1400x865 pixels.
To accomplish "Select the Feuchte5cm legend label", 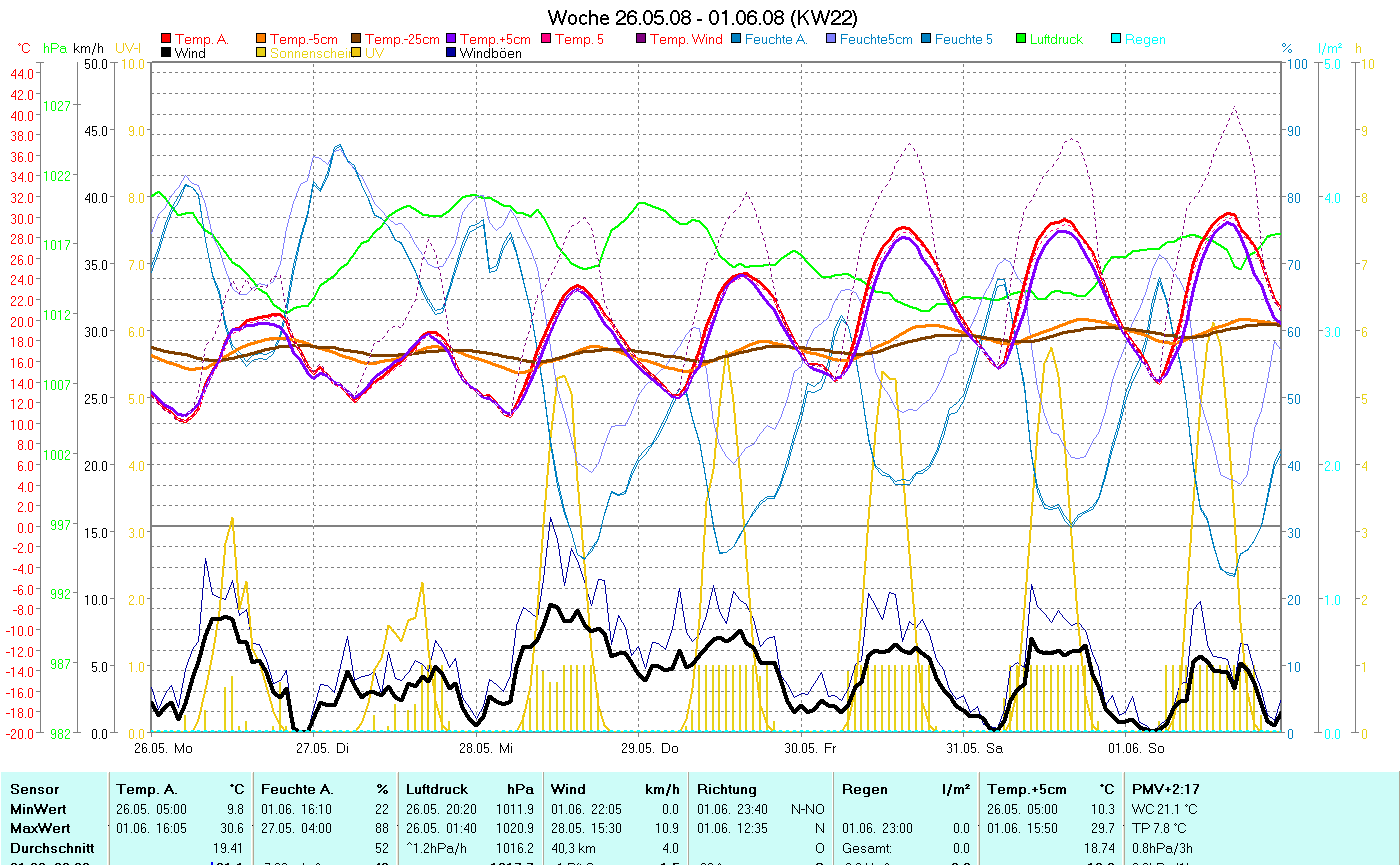I will point(876,40).
